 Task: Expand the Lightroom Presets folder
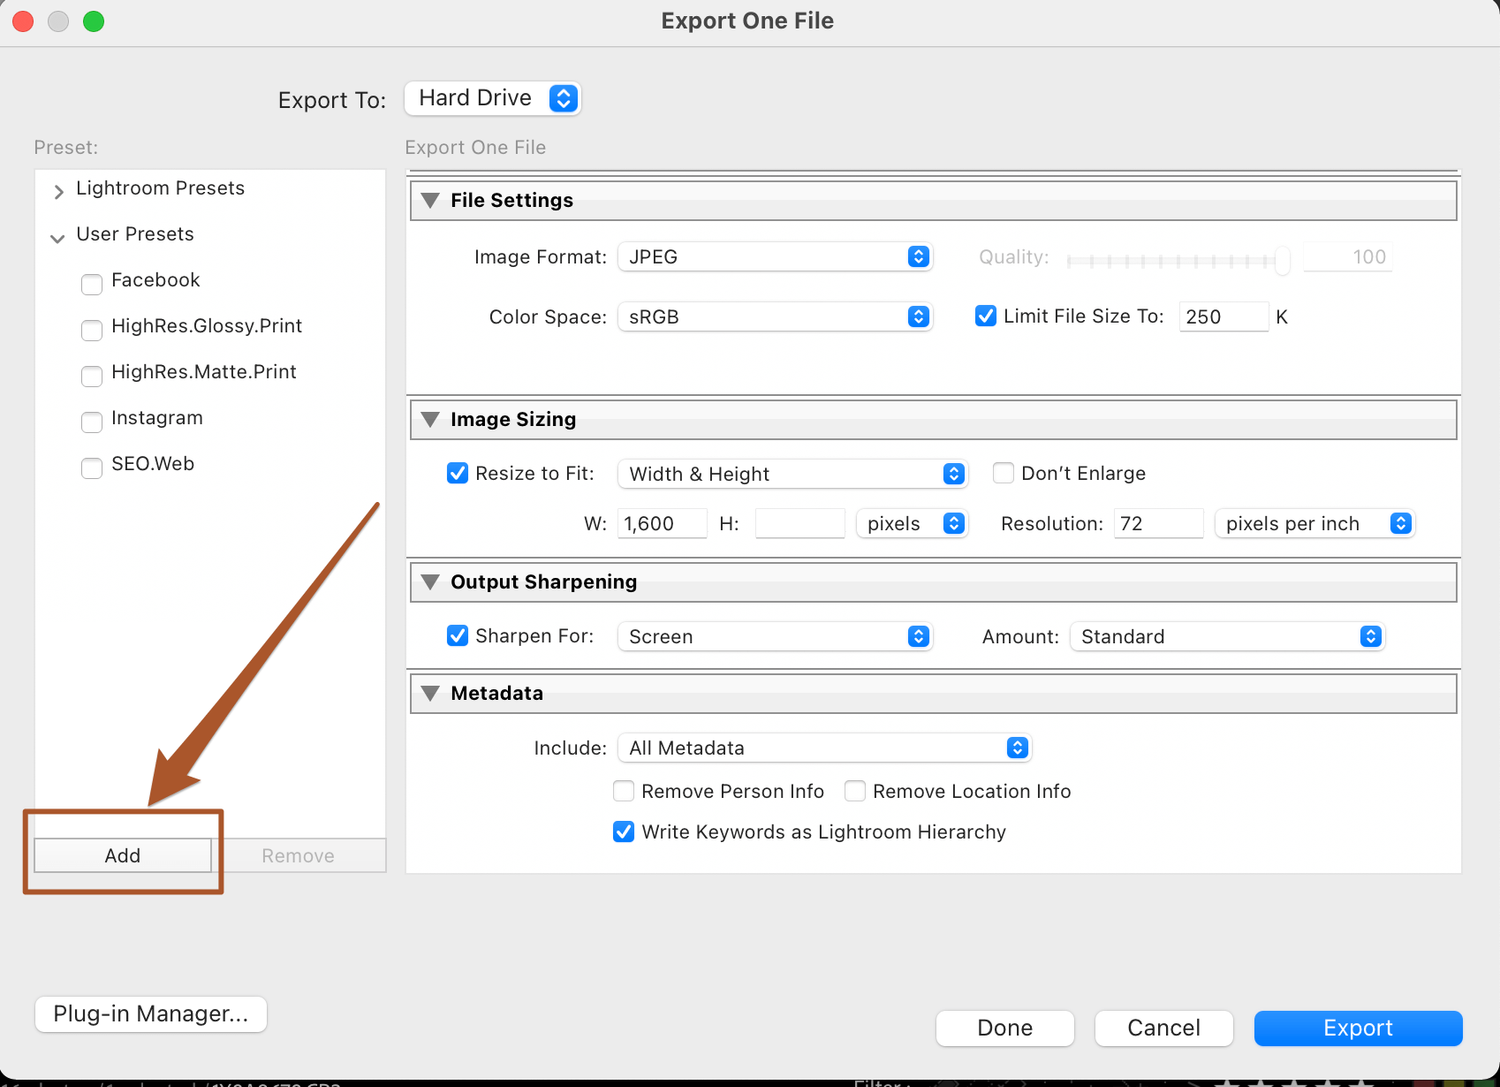coord(58,191)
